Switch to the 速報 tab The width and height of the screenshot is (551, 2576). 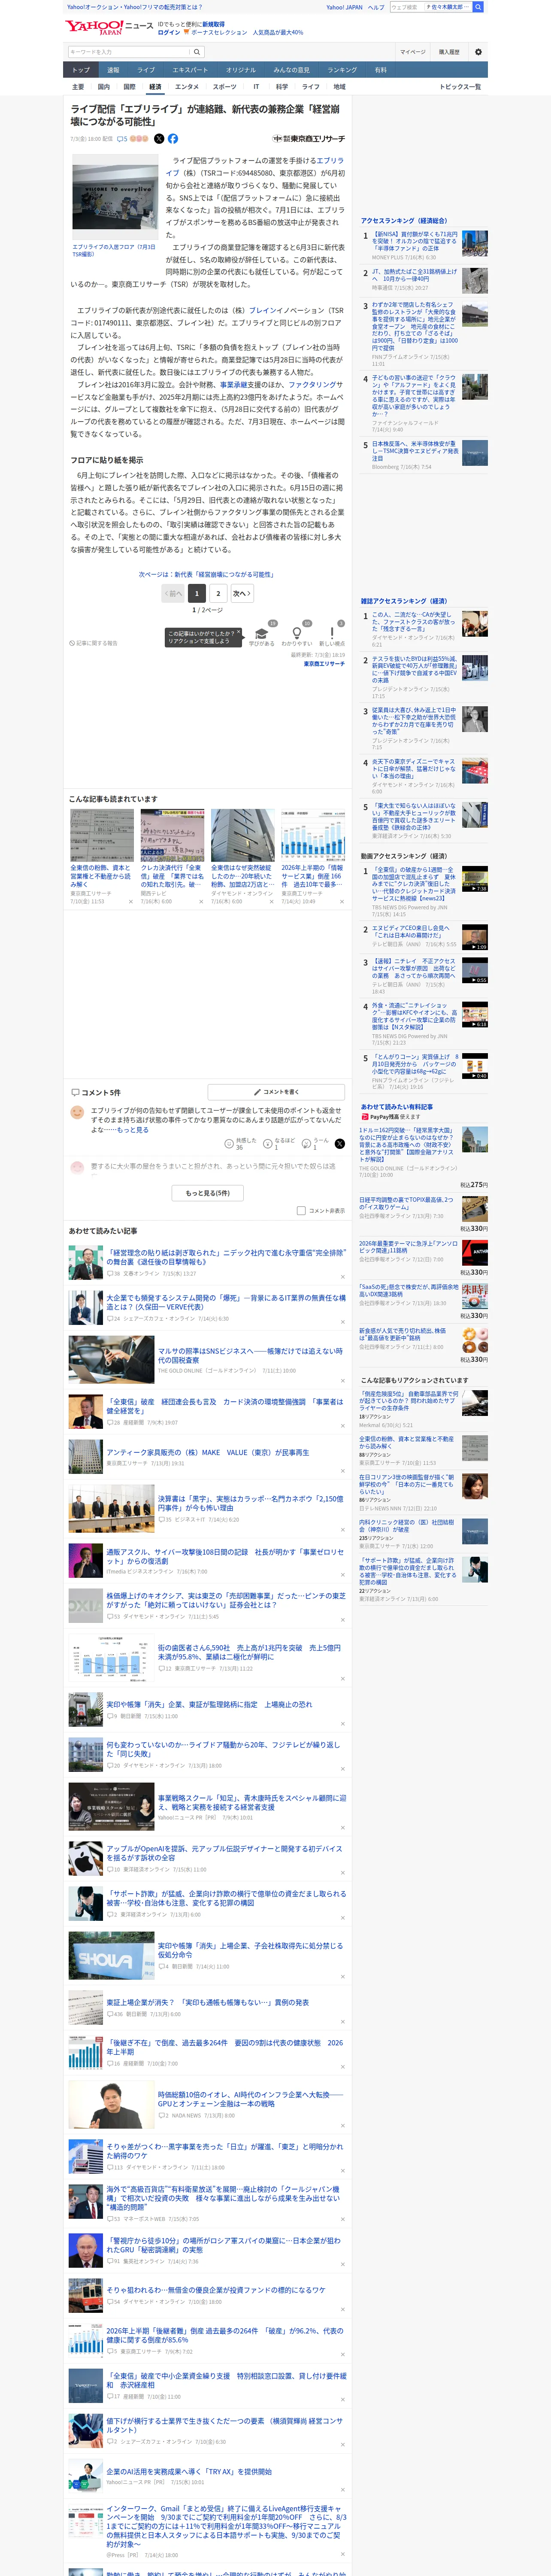tap(113, 70)
